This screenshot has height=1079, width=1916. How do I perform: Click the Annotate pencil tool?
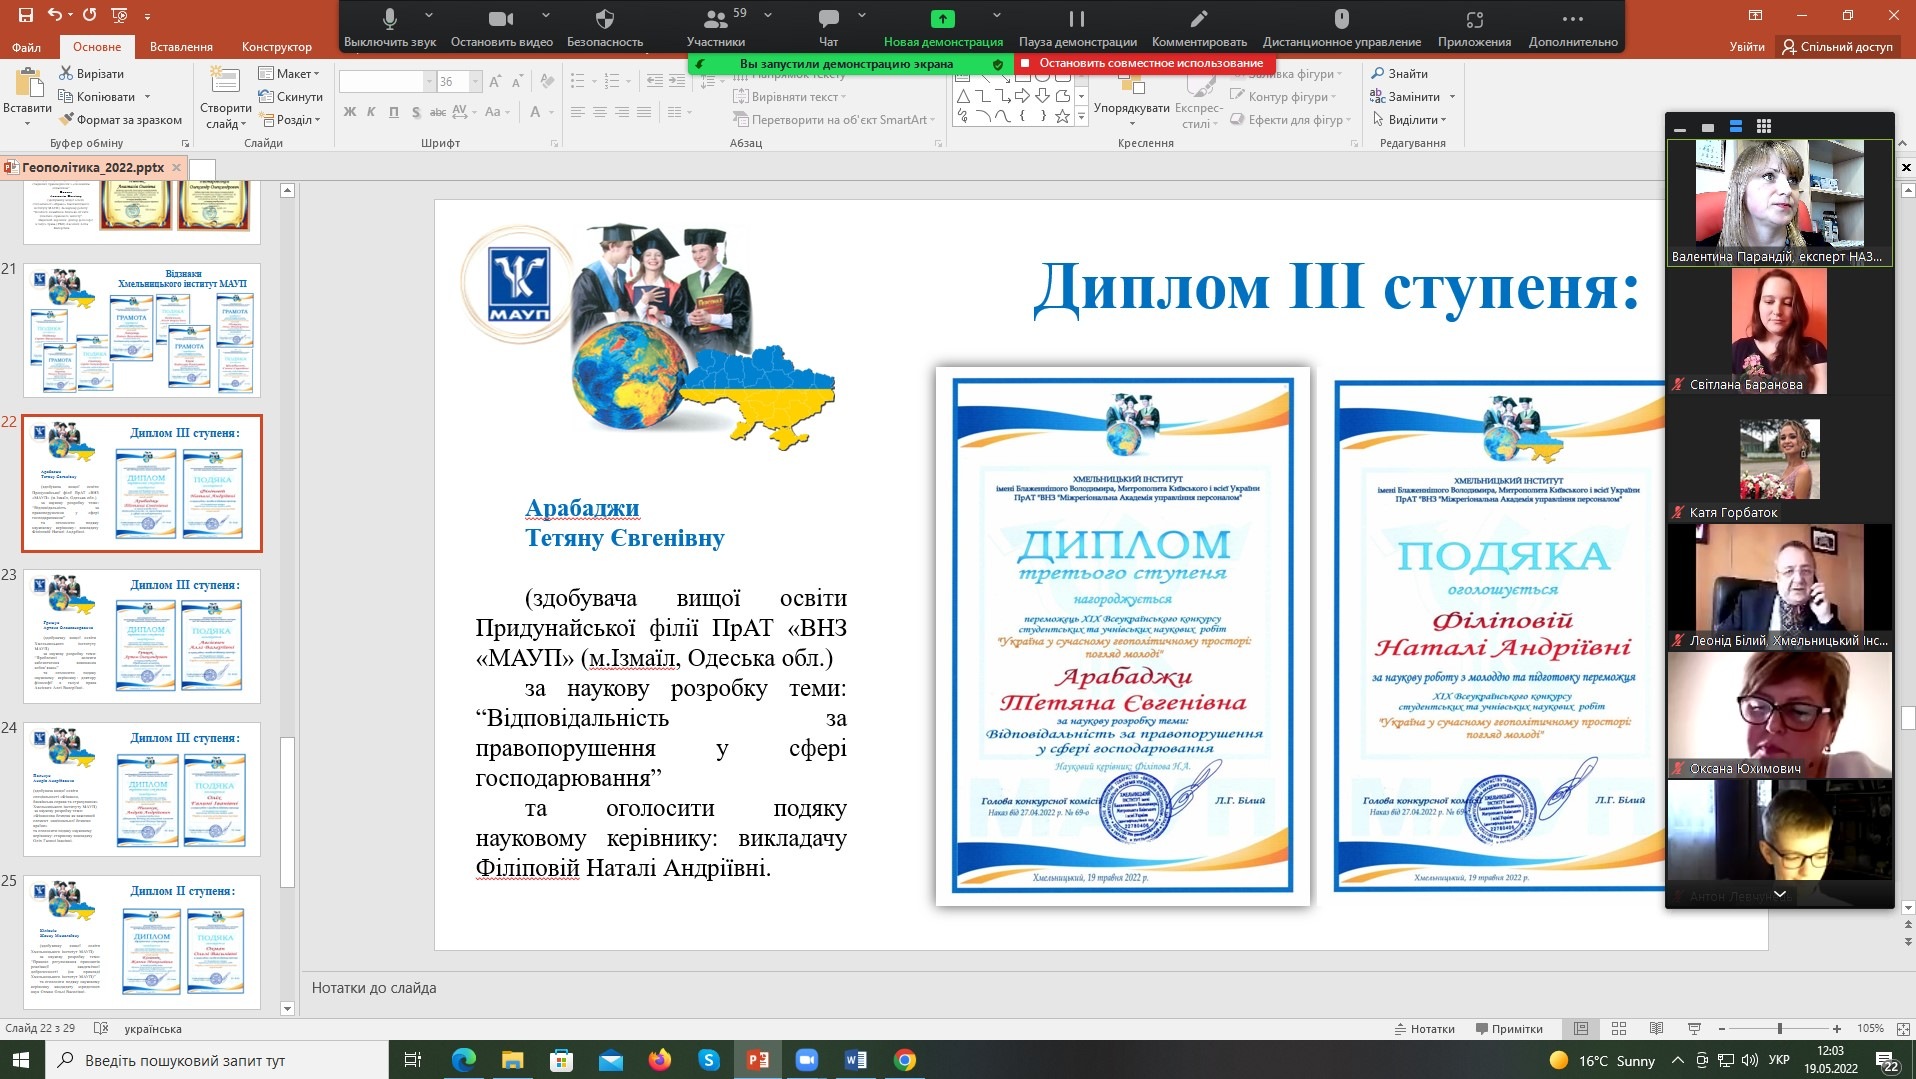tap(1199, 27)
